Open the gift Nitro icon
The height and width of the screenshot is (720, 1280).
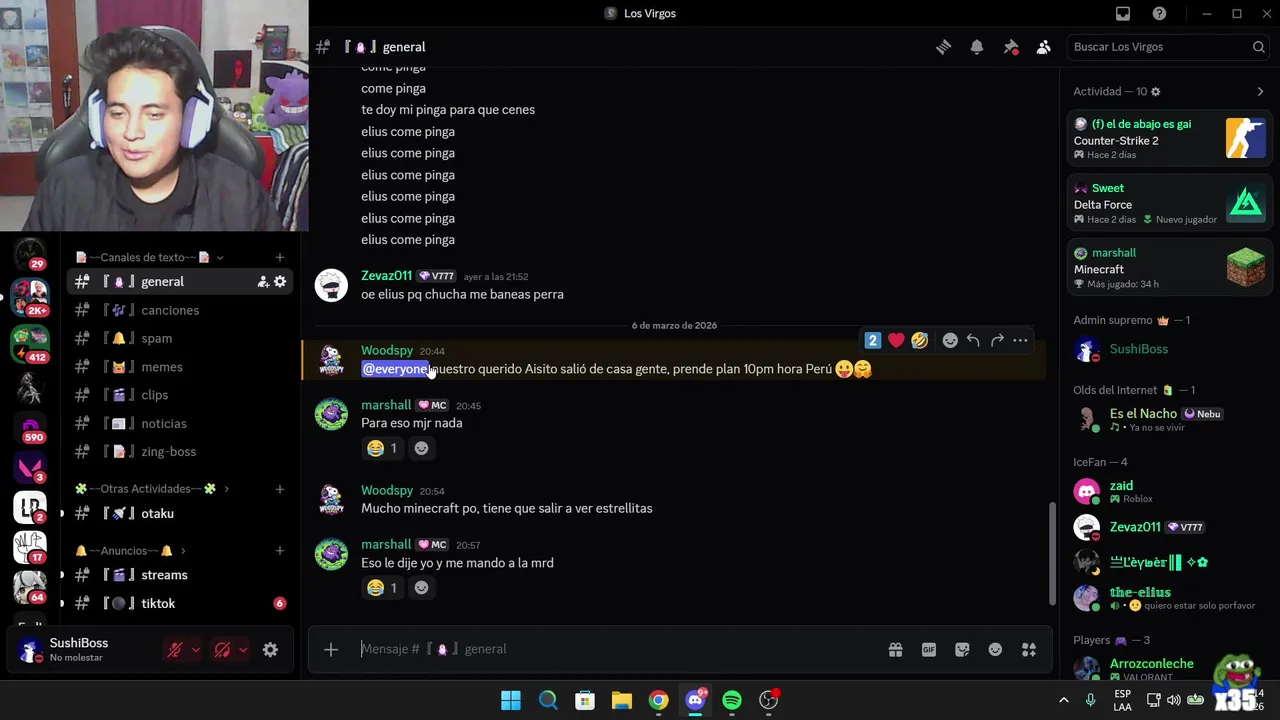896,649
